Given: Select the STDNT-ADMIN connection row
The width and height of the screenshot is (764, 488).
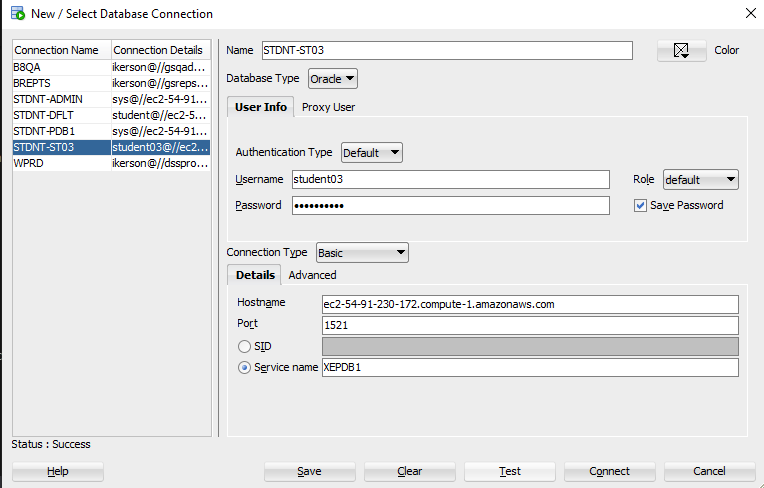Looking at the screenshot, I should point(112,99).
